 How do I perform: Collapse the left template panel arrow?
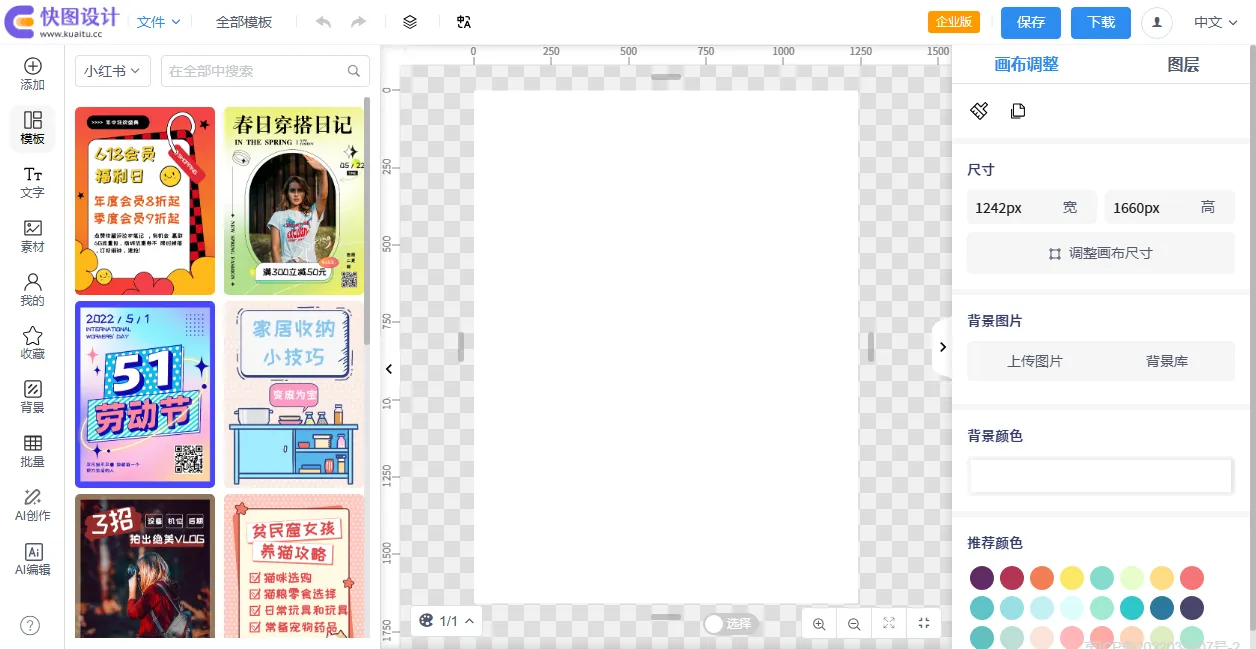point(389,369)
